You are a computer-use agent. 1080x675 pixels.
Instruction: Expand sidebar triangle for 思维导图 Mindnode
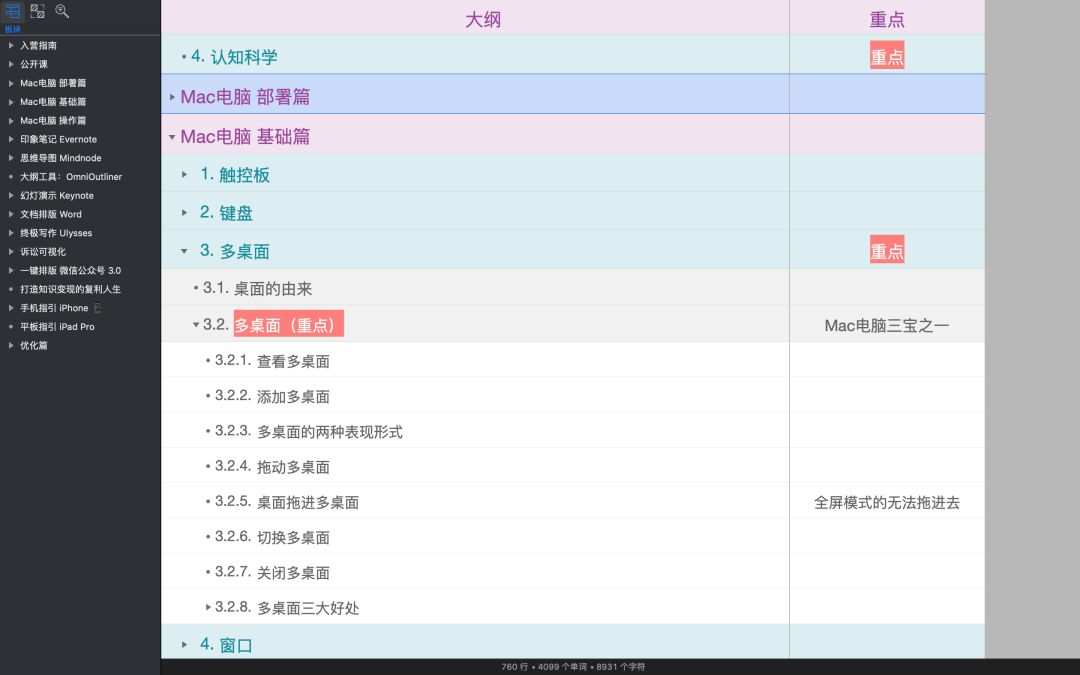(x=11, y=158)
